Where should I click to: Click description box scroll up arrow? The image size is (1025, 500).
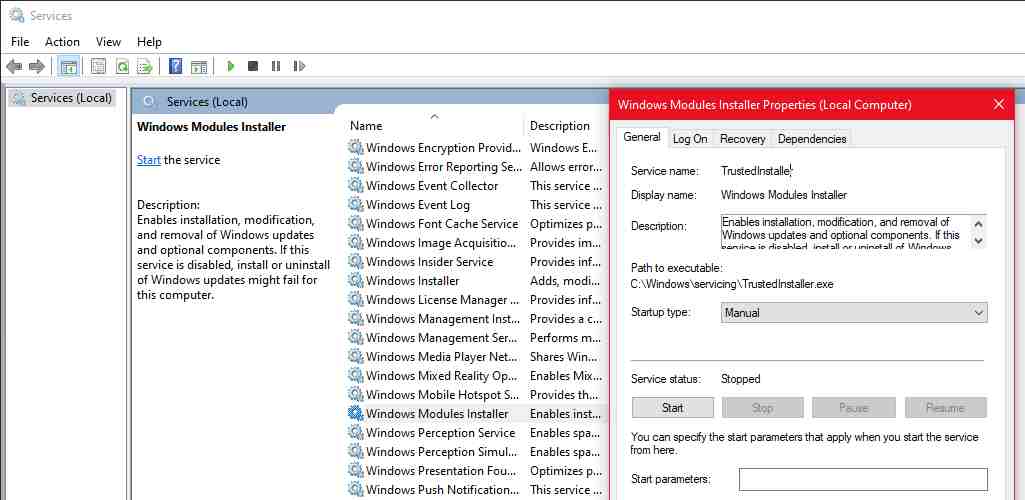pos(978,223)
